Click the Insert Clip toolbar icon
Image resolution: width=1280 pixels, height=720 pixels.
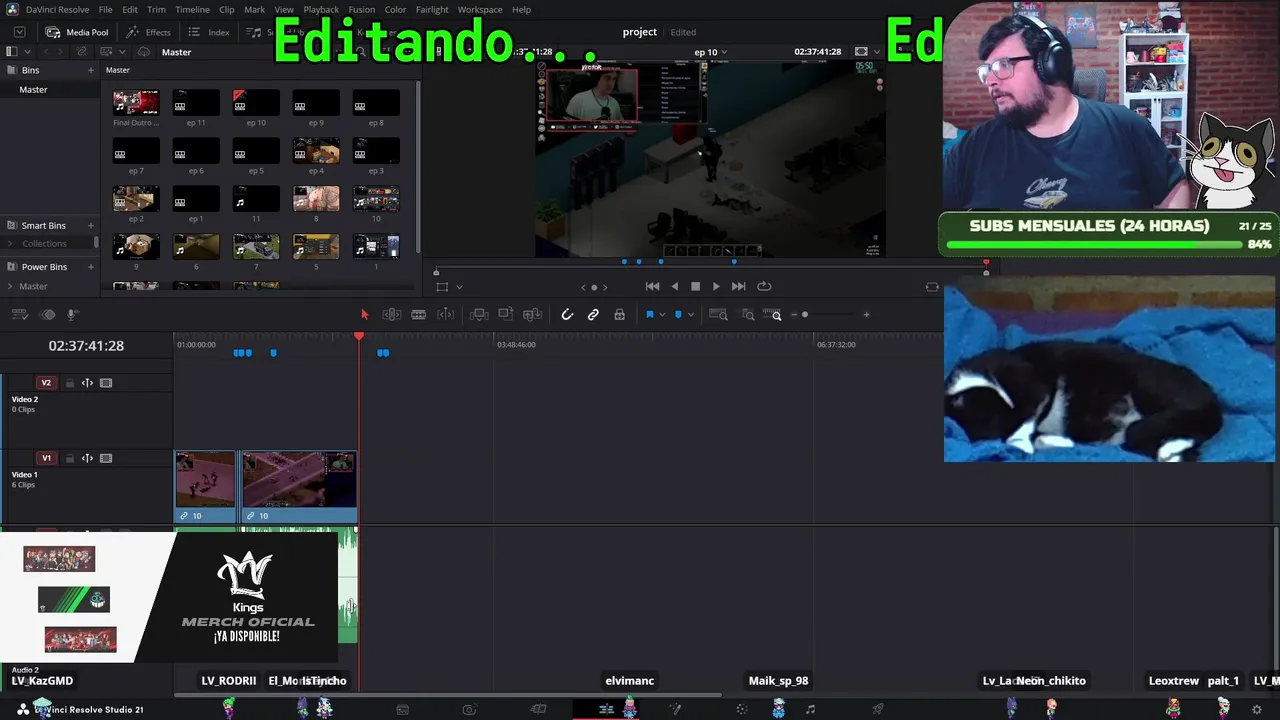pos(479,315)
